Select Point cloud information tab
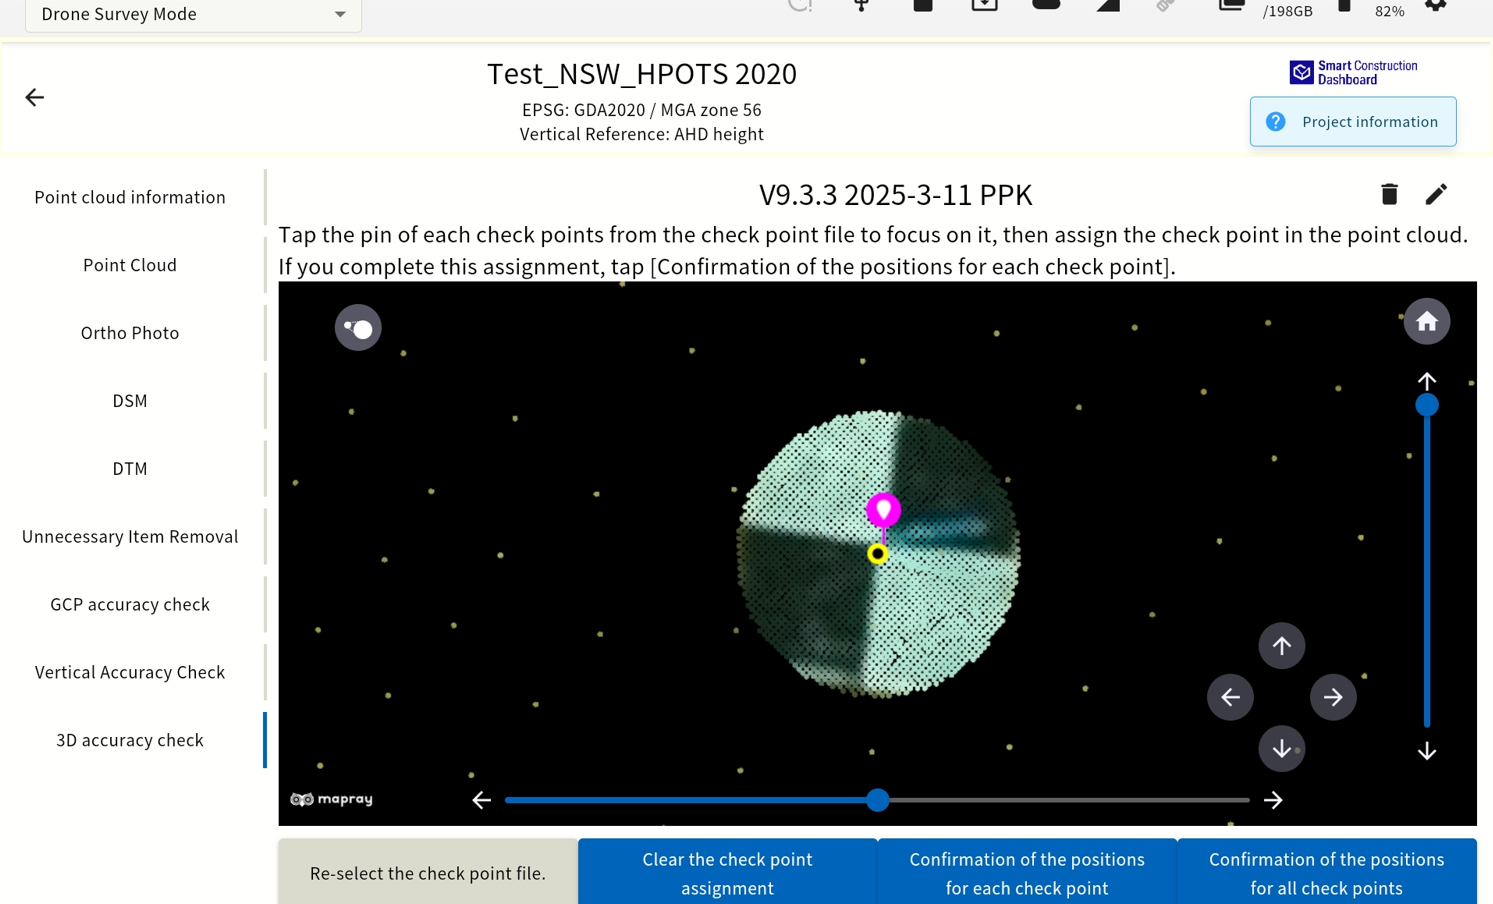The width and height of the screenshot is (1493, 904). [130, 197]
